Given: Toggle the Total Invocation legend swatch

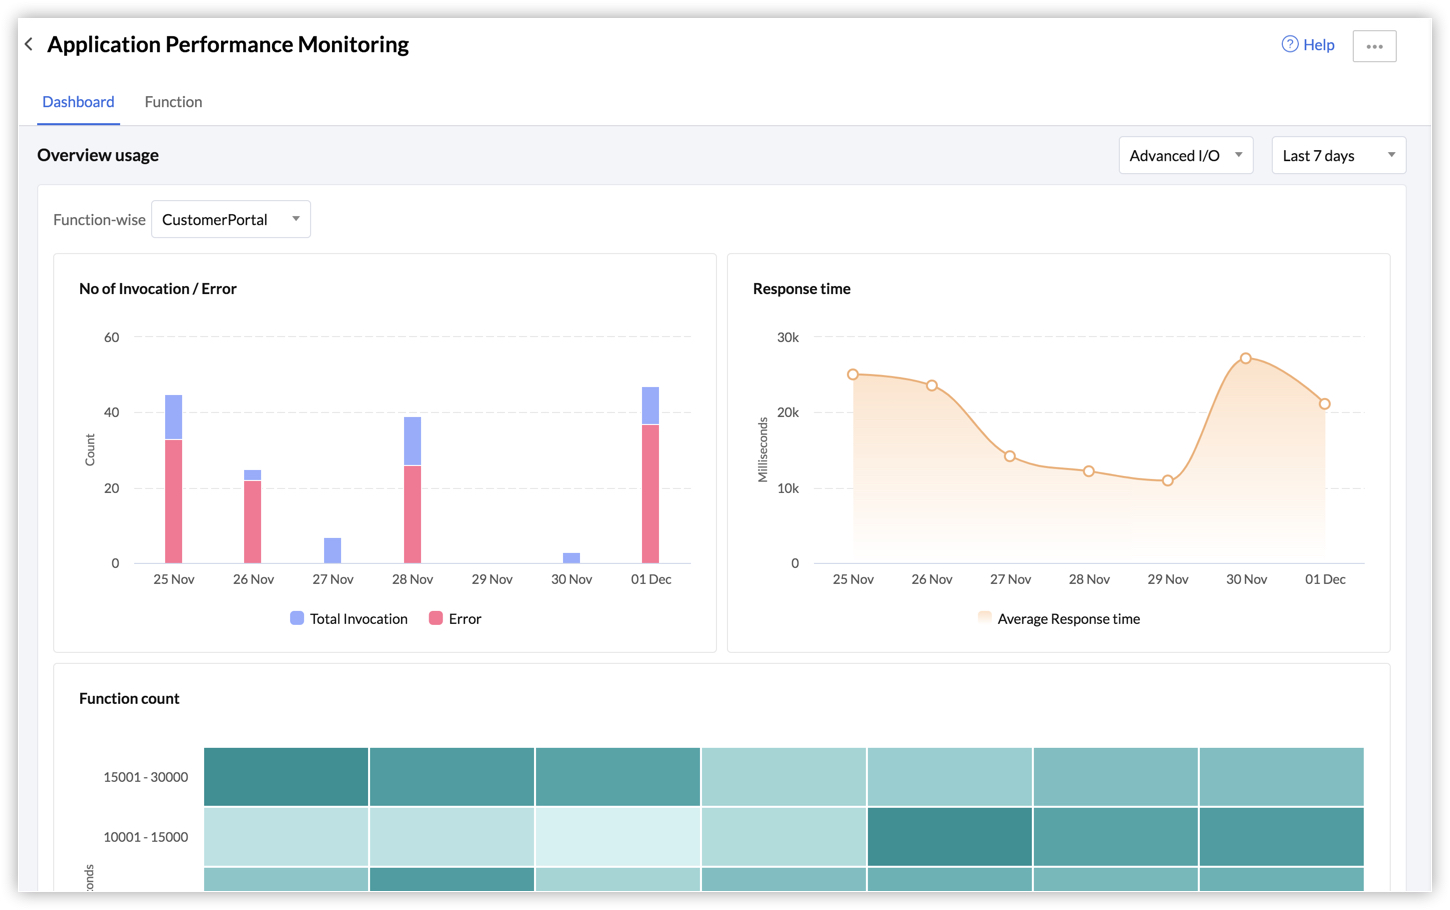Looking at the screenshot, I should (297, 618).
